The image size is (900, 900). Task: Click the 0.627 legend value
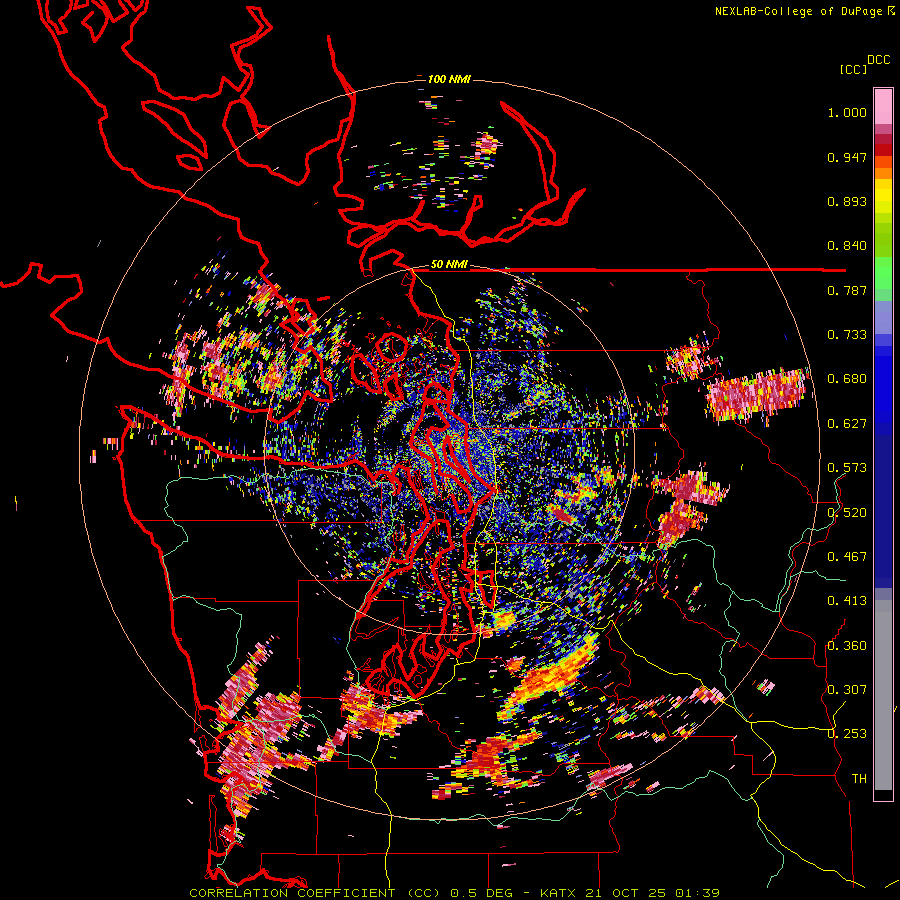point(847,424)
